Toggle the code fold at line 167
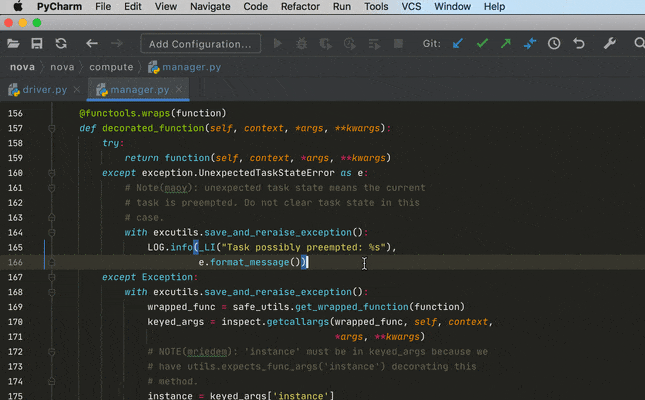 point(50,277)
